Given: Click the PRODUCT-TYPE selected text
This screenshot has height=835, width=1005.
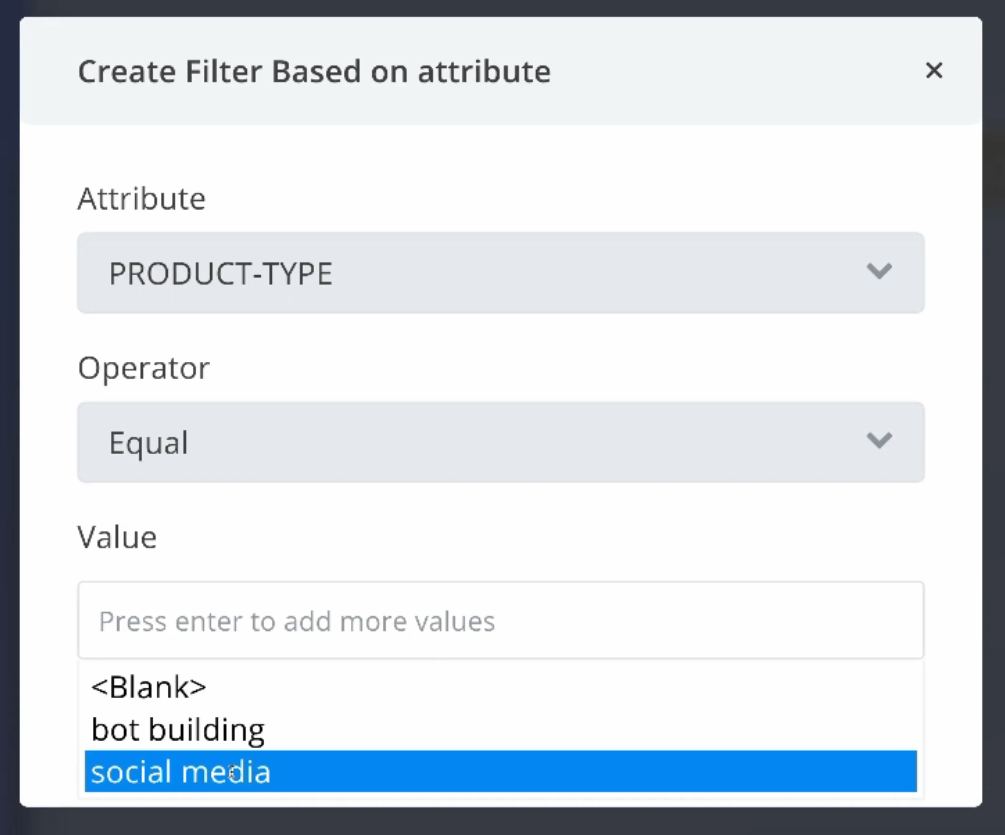Looking at the screenshot, I should click(x=220, y=274).
